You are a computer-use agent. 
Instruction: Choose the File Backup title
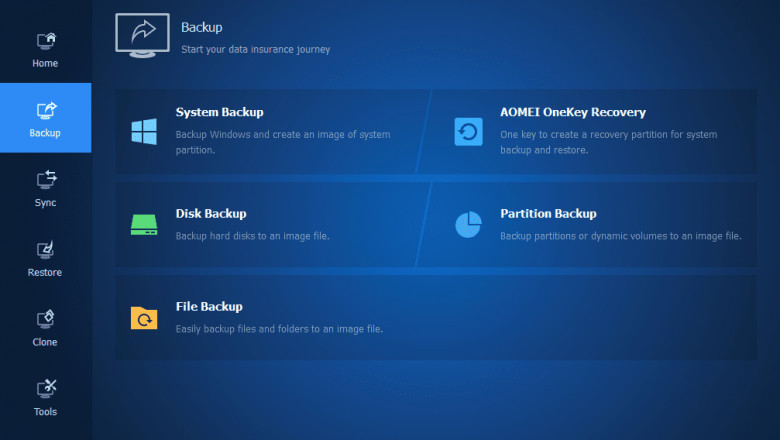click(x=209, y=307)
